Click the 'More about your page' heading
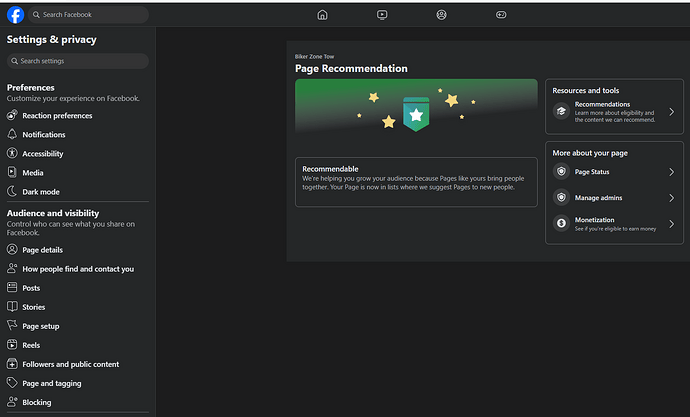 coord(590,153)
